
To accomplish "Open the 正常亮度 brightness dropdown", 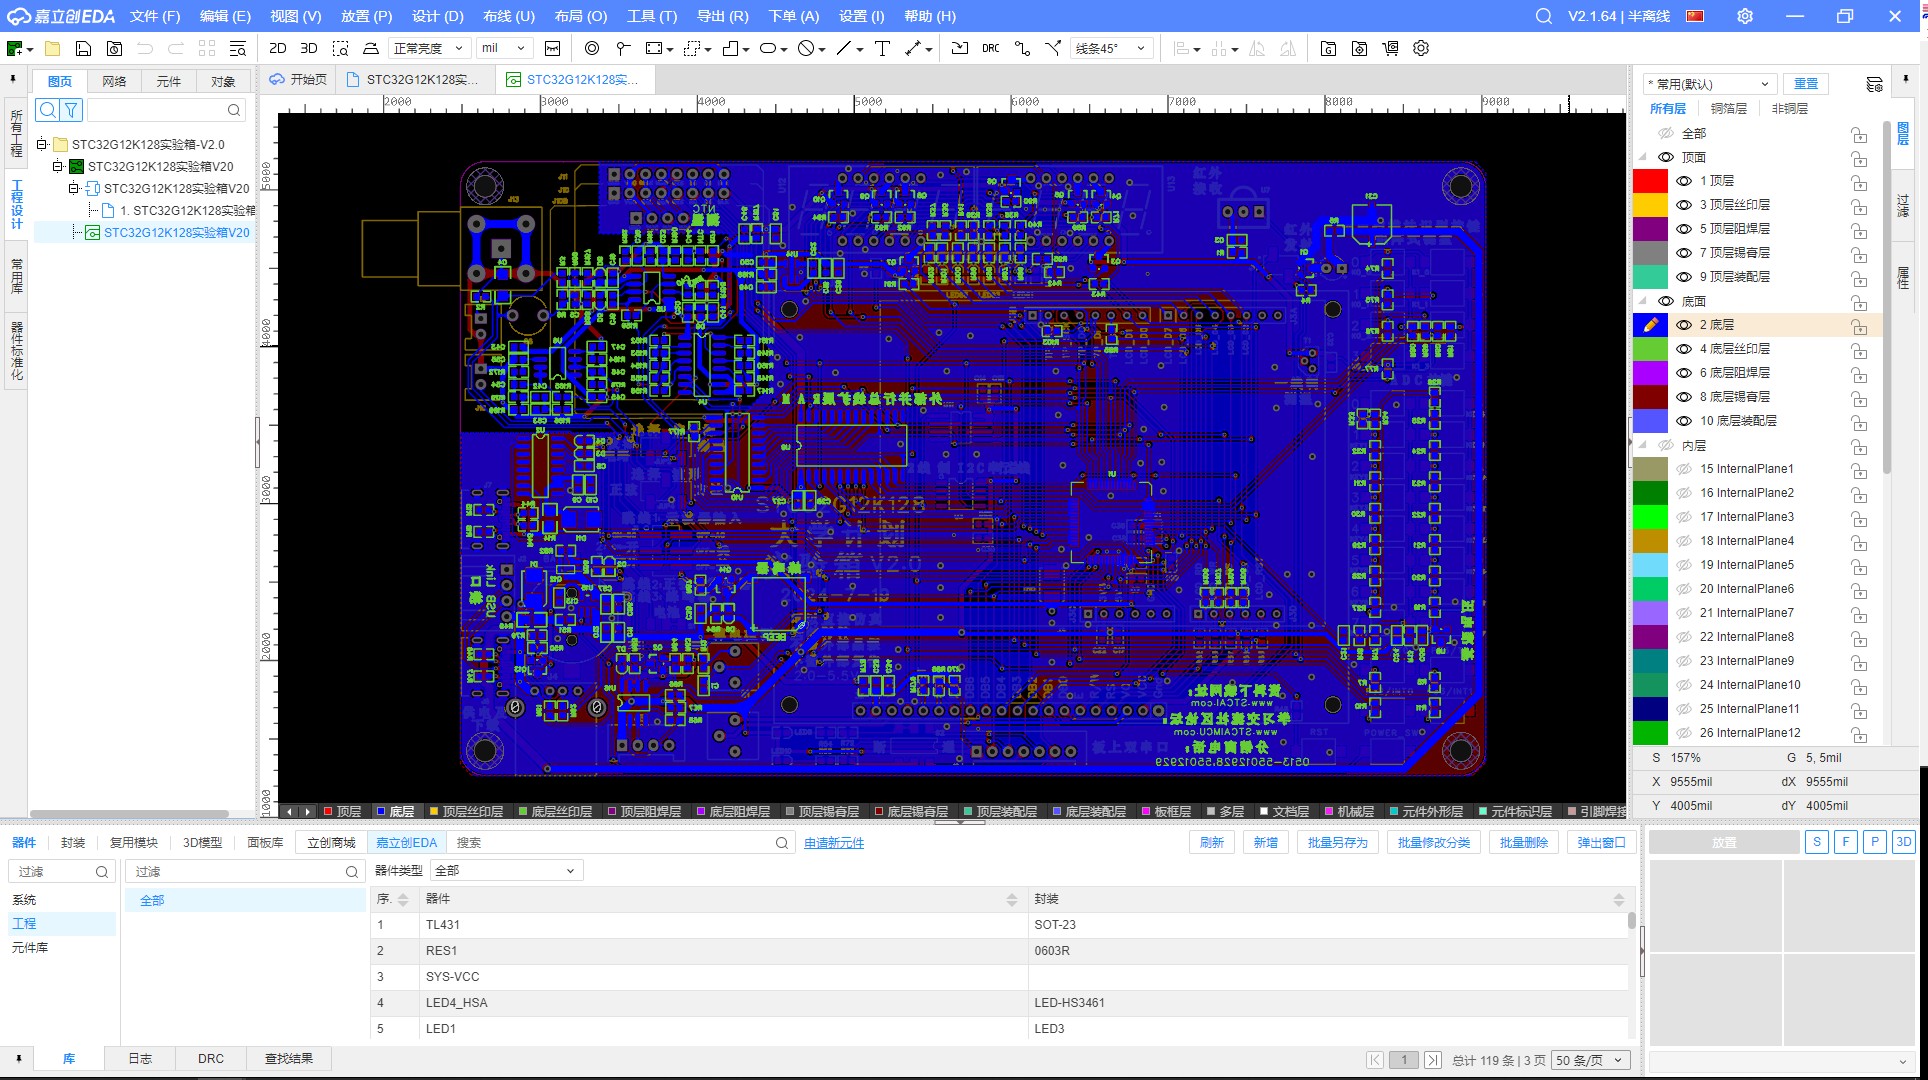I will (x=428, y=48).
